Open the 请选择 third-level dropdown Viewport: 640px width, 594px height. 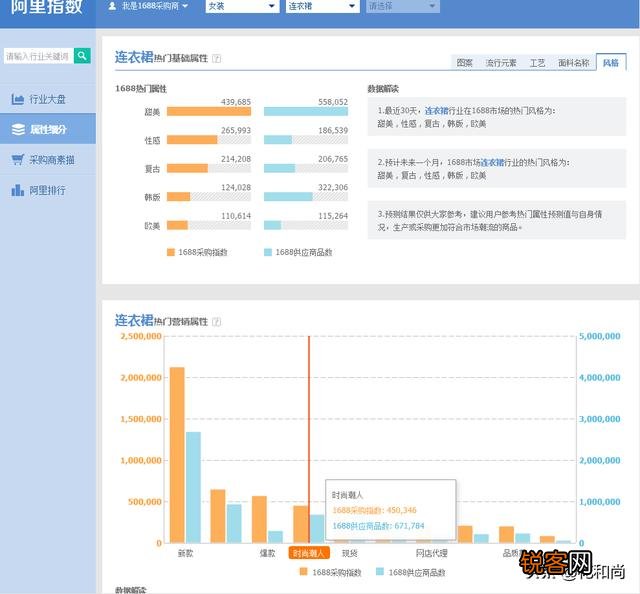click(403, 6)
